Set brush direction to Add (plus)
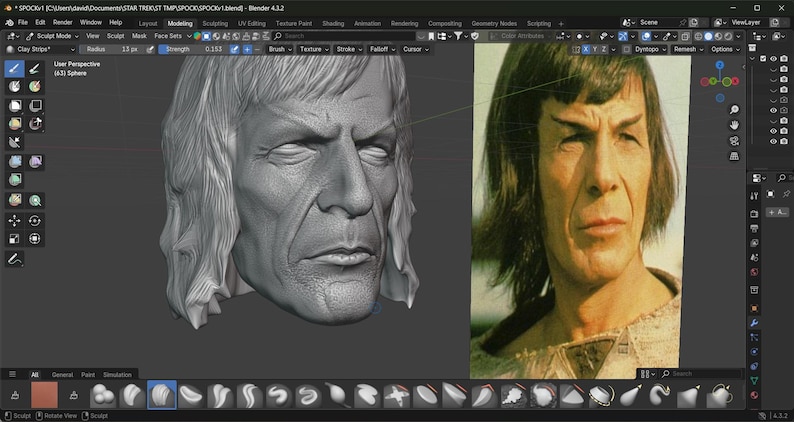 [247, 49]
